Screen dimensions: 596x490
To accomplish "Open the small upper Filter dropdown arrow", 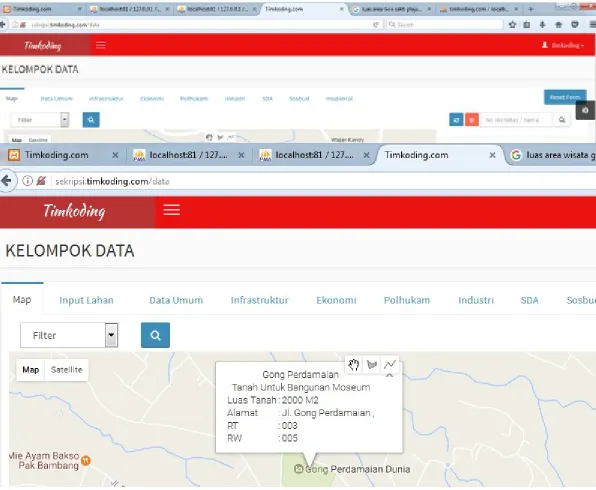I will (65, 120).
